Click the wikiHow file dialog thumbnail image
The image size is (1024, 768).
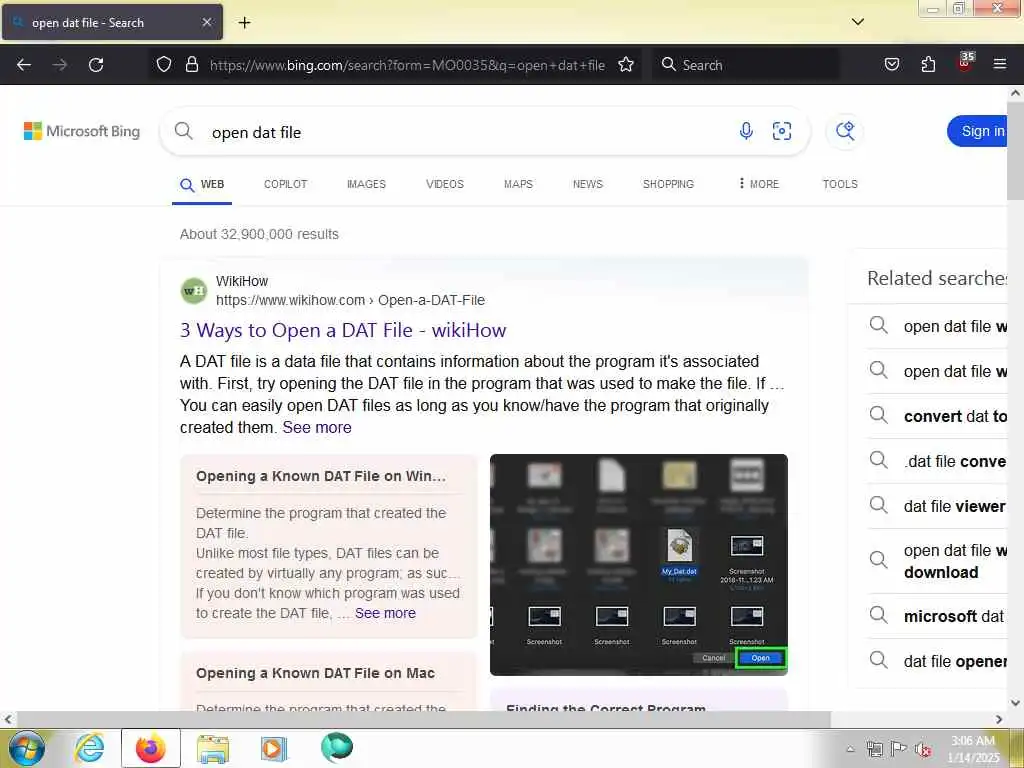639,565
